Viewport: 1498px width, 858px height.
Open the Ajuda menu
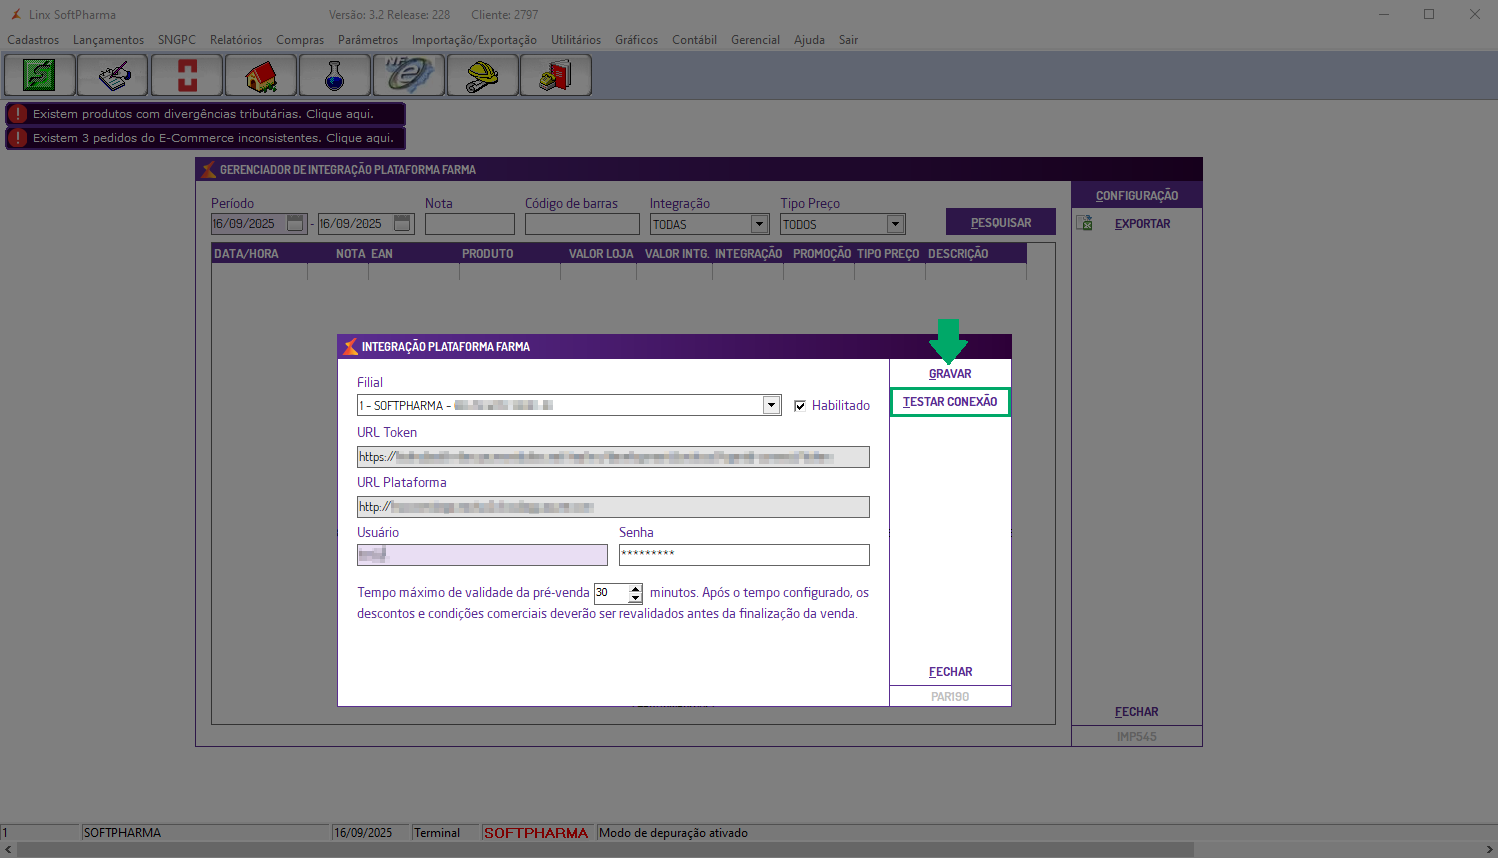pyautogui.click(x=809, y=40)
